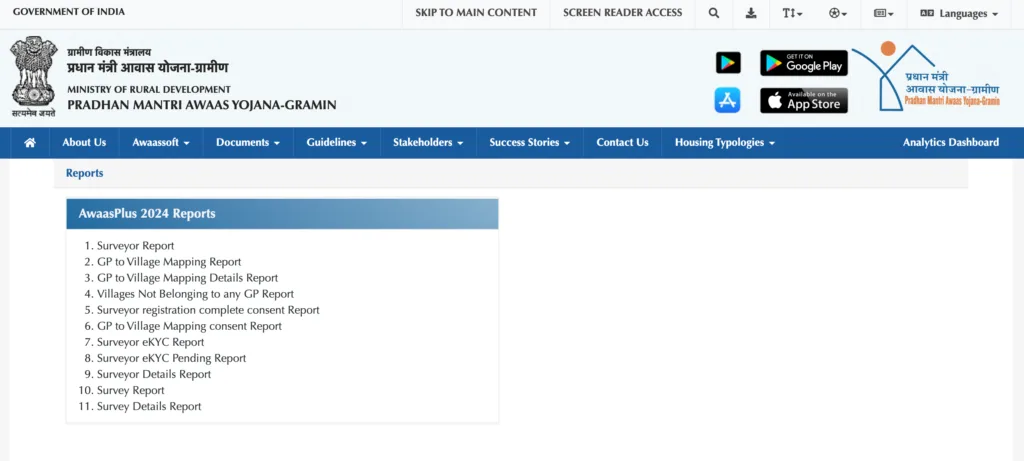This screenshot has width=1024, height=461.
Task: Expand the Awaassoft menu
Action: tap(161, 142)
